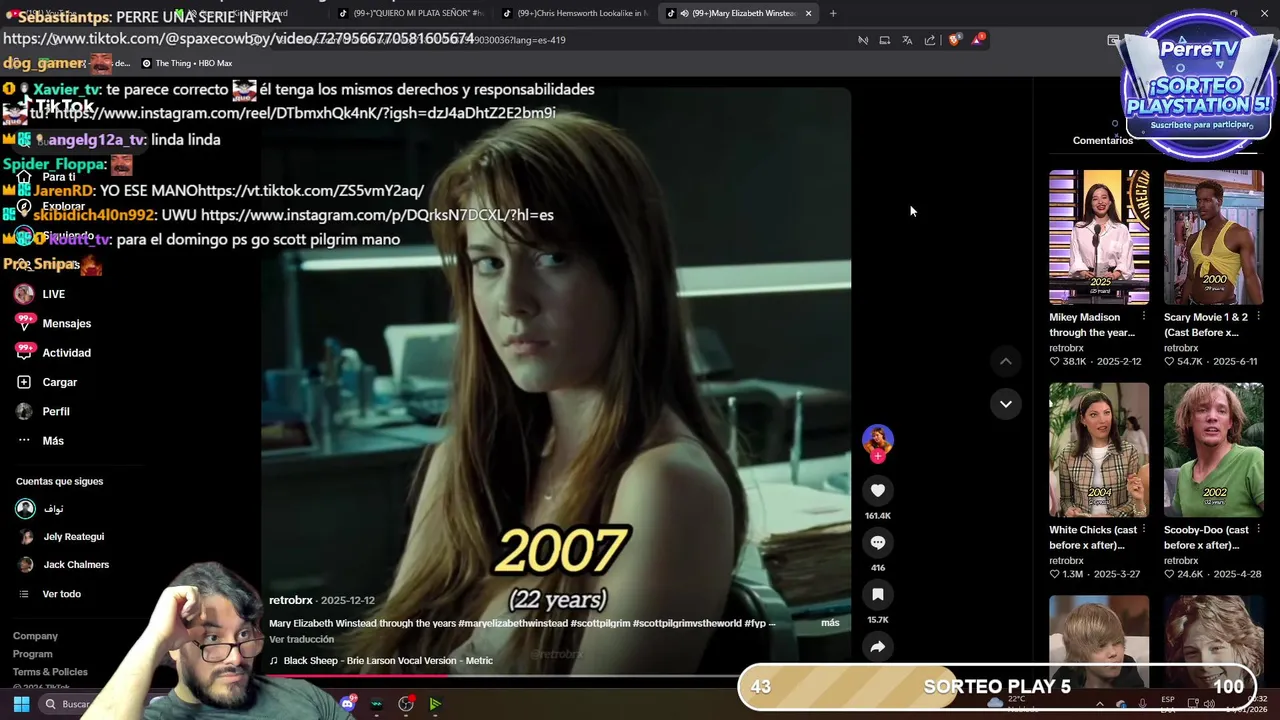The image size is (1280, 720).
Task: Open options dots for White Chicks video
Action: 1144,529
